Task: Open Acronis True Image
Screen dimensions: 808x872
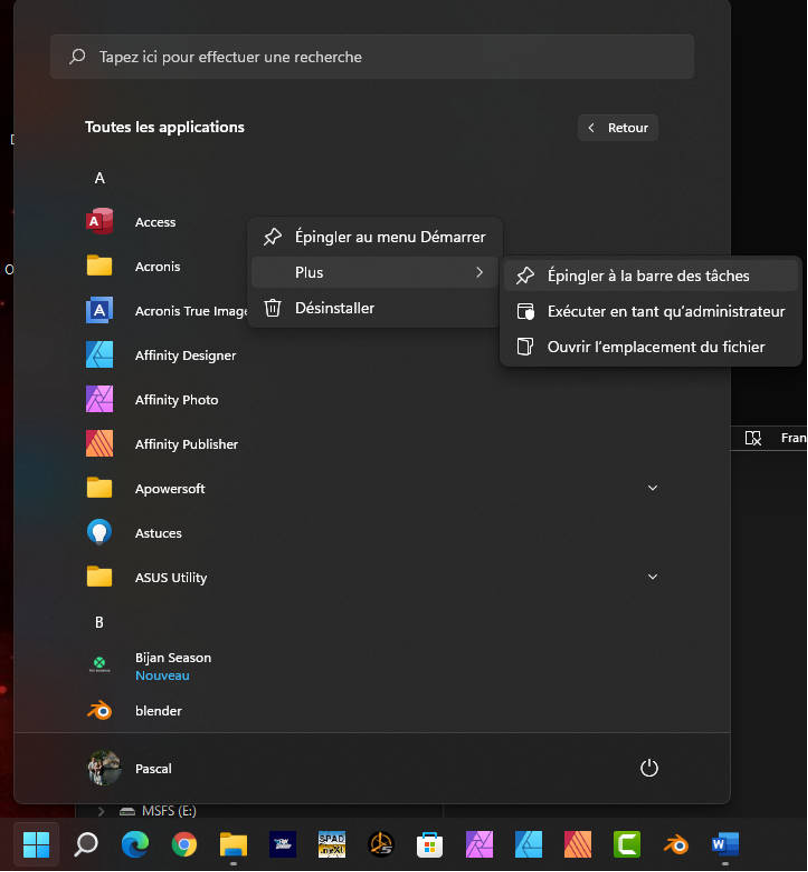Action: click(190, 310)
